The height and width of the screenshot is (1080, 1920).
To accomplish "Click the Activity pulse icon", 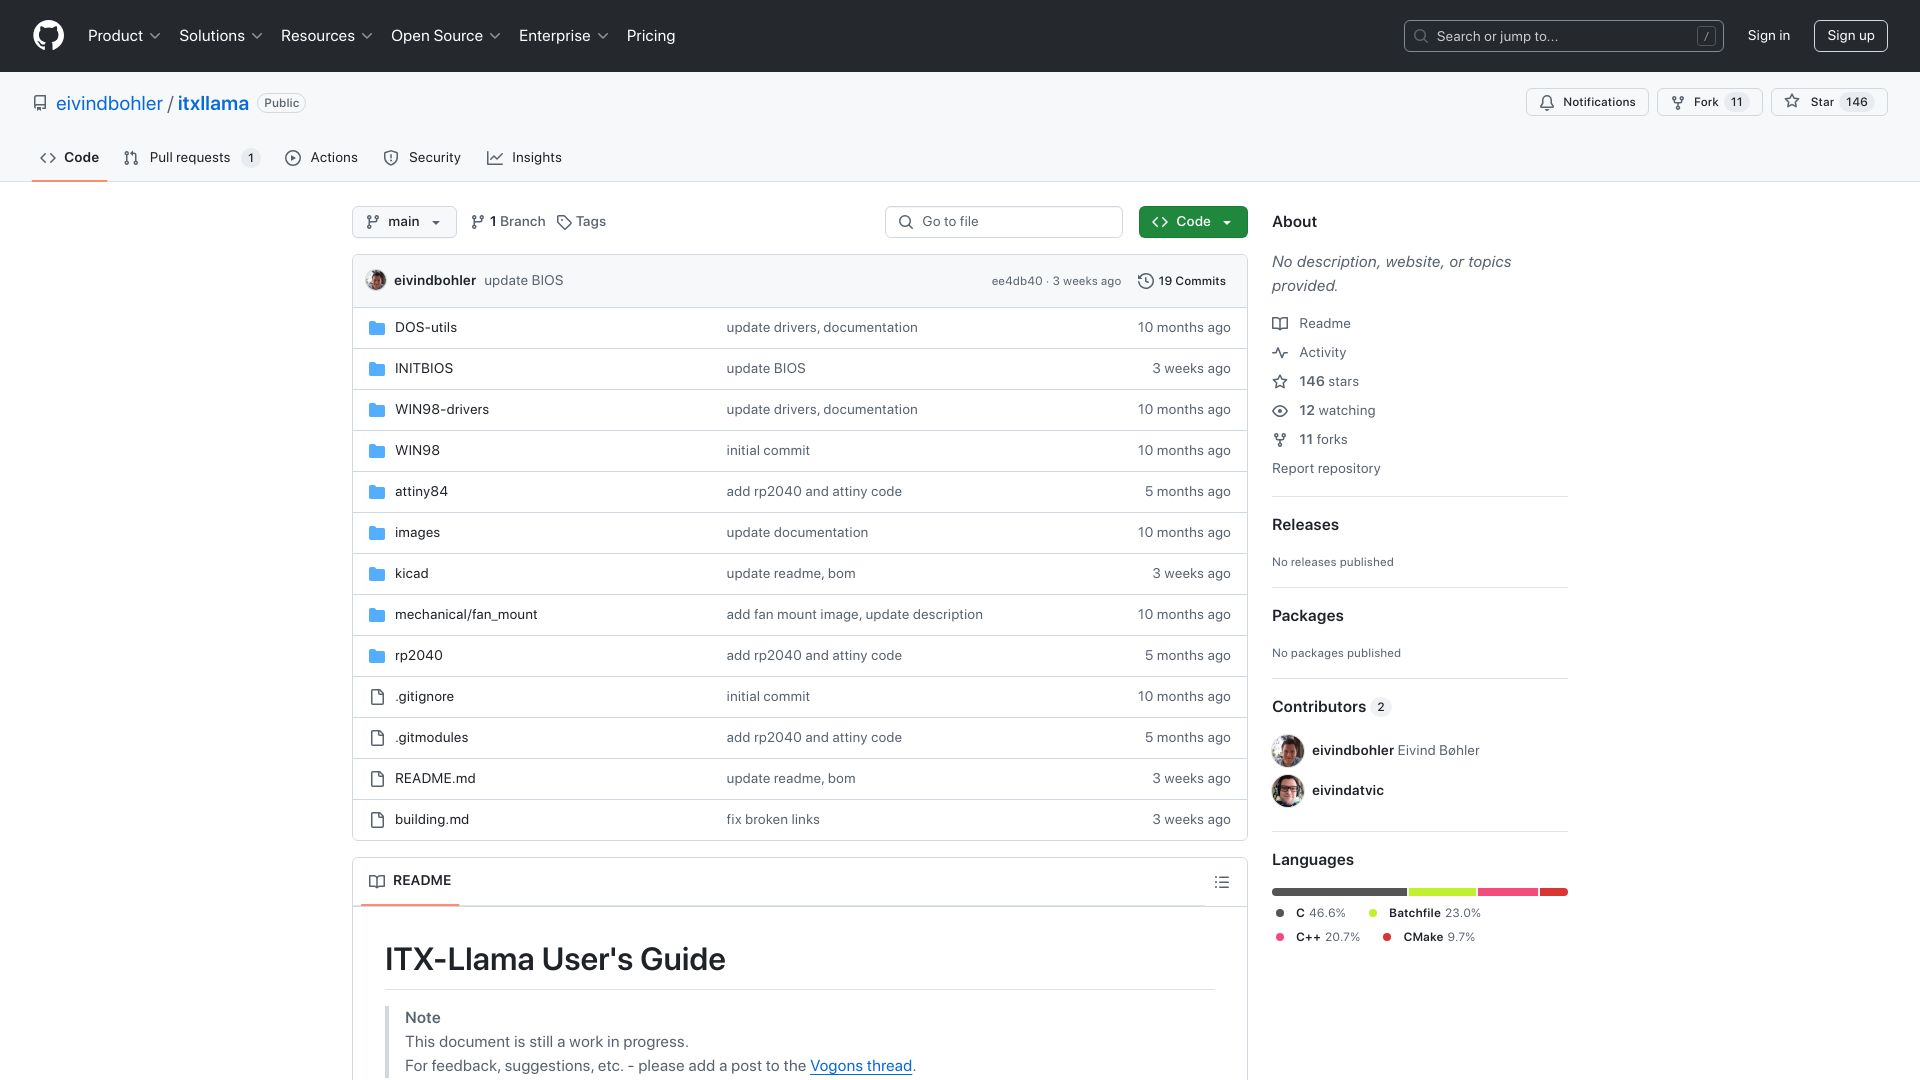I will point(1280,353).
